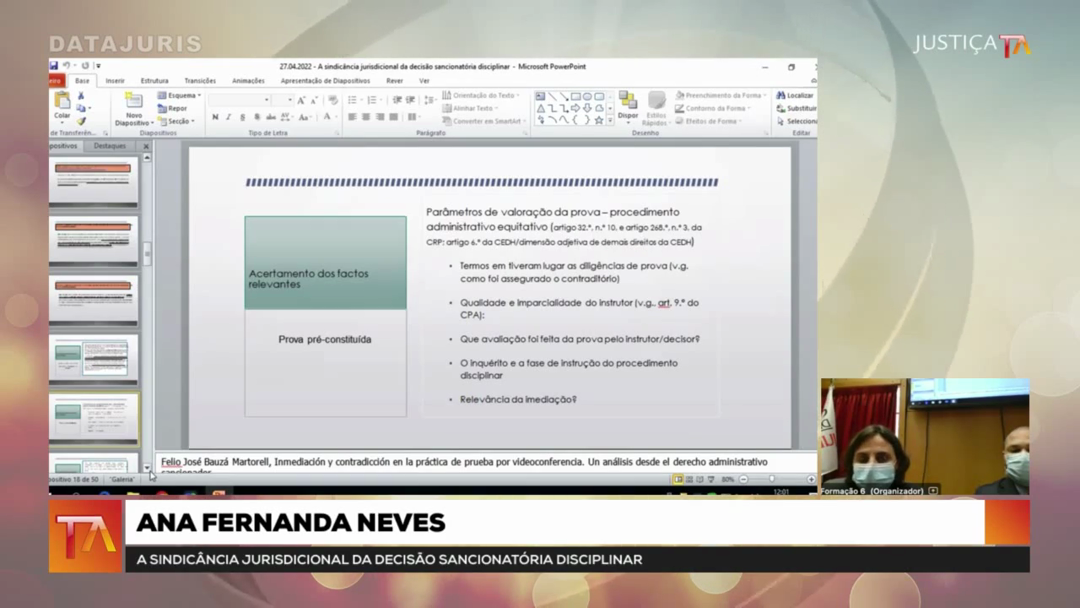Image resolution: width=1080 pixels, height=608 pixels.
Task: Pick the star shape in shapes gallery
Action: pos(599,120)
